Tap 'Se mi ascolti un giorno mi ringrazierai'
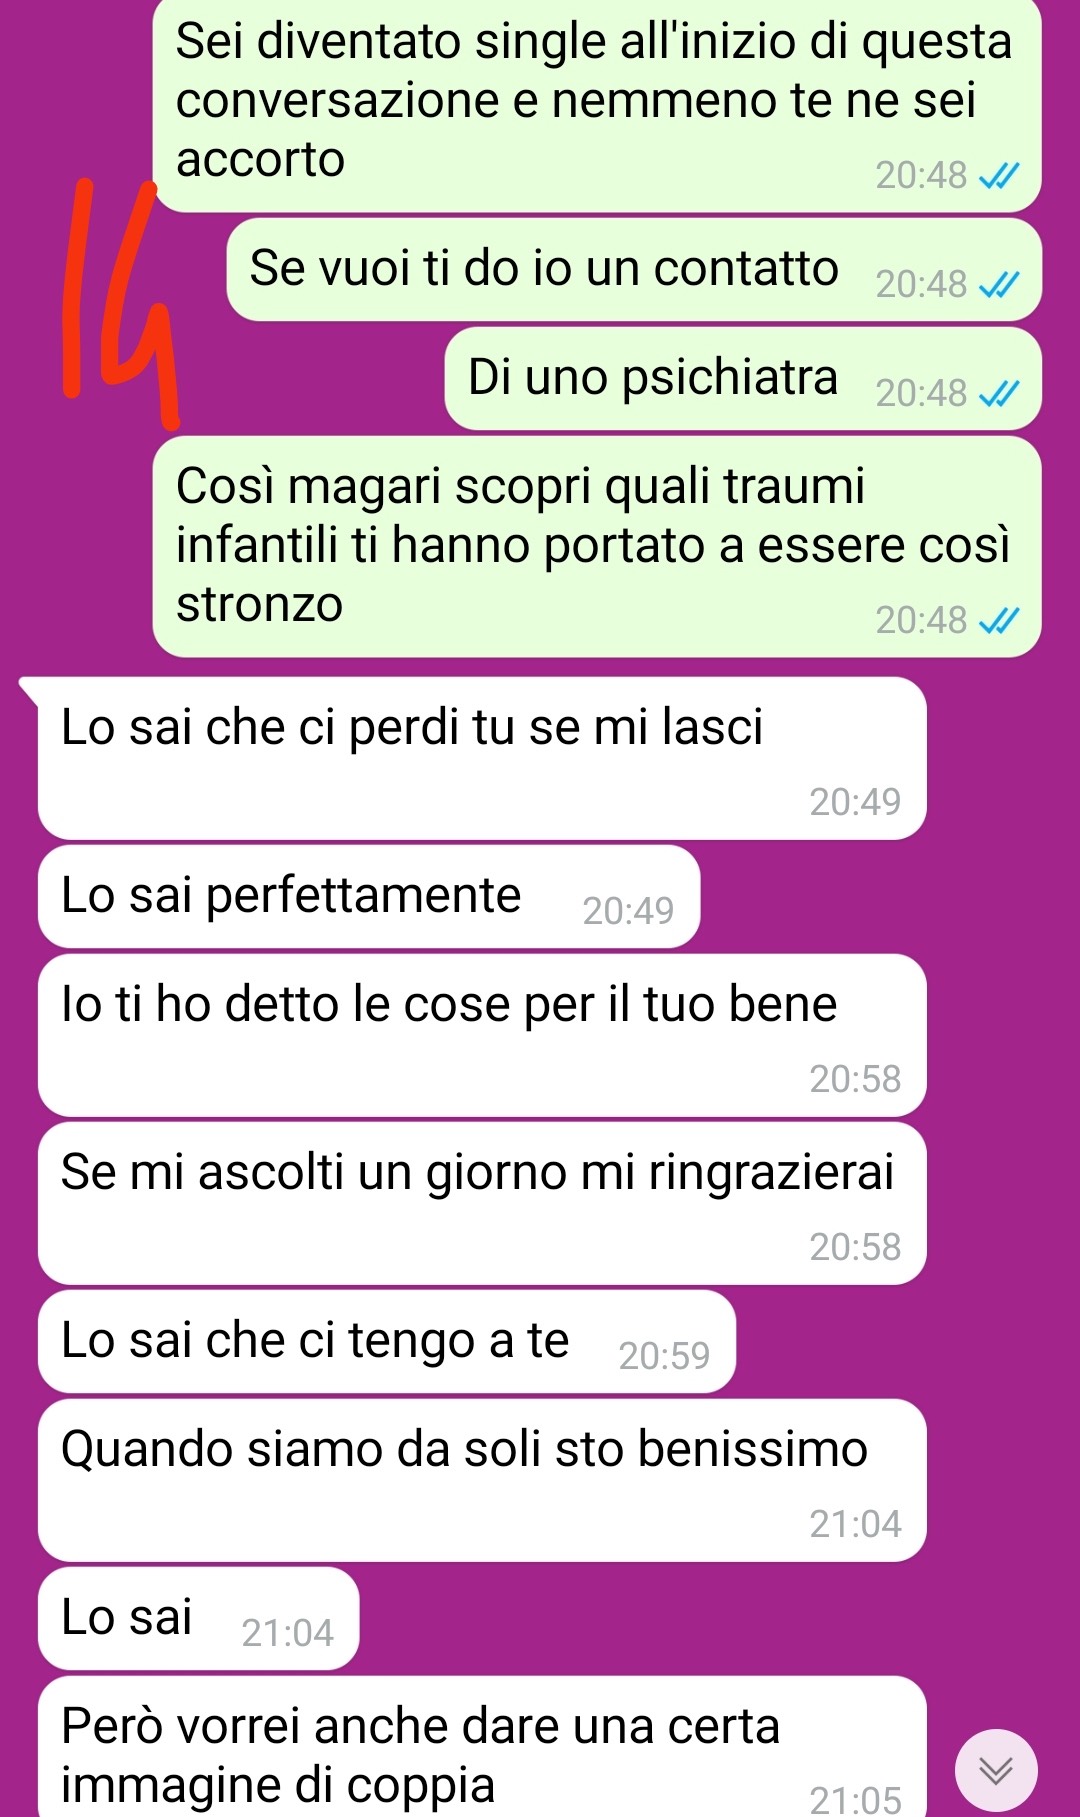1080x1817 pixels. coord(482,1204)
